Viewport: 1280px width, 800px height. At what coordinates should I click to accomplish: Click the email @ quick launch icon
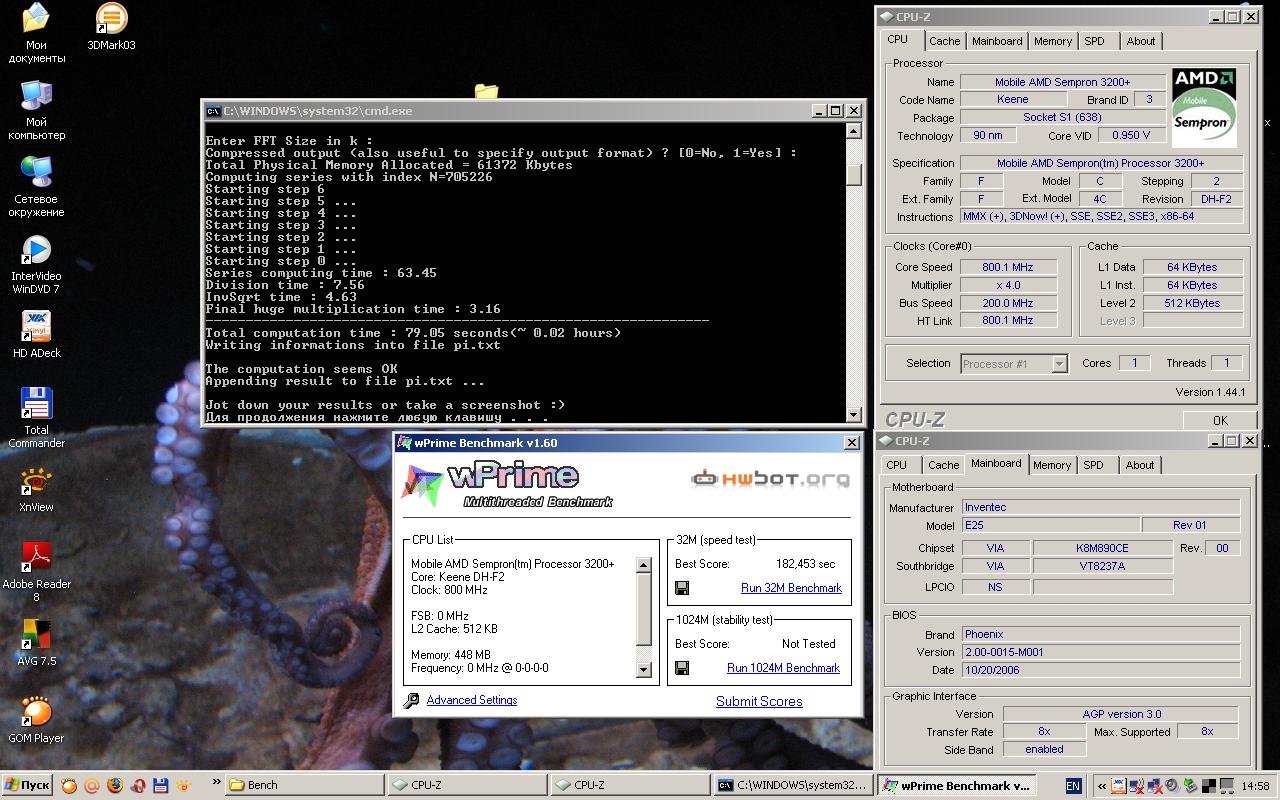click(92, 786)
